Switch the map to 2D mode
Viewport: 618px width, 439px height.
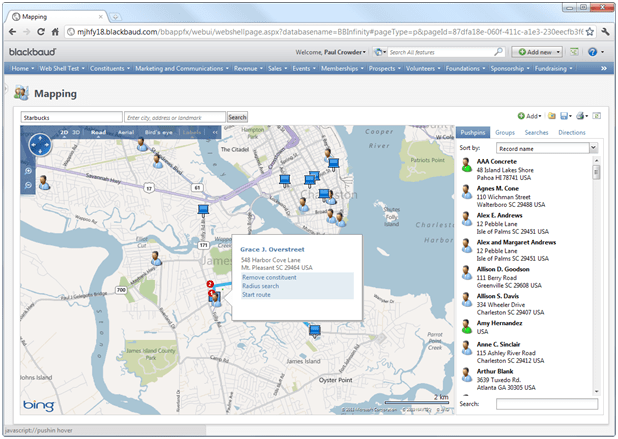click(64, 132)
